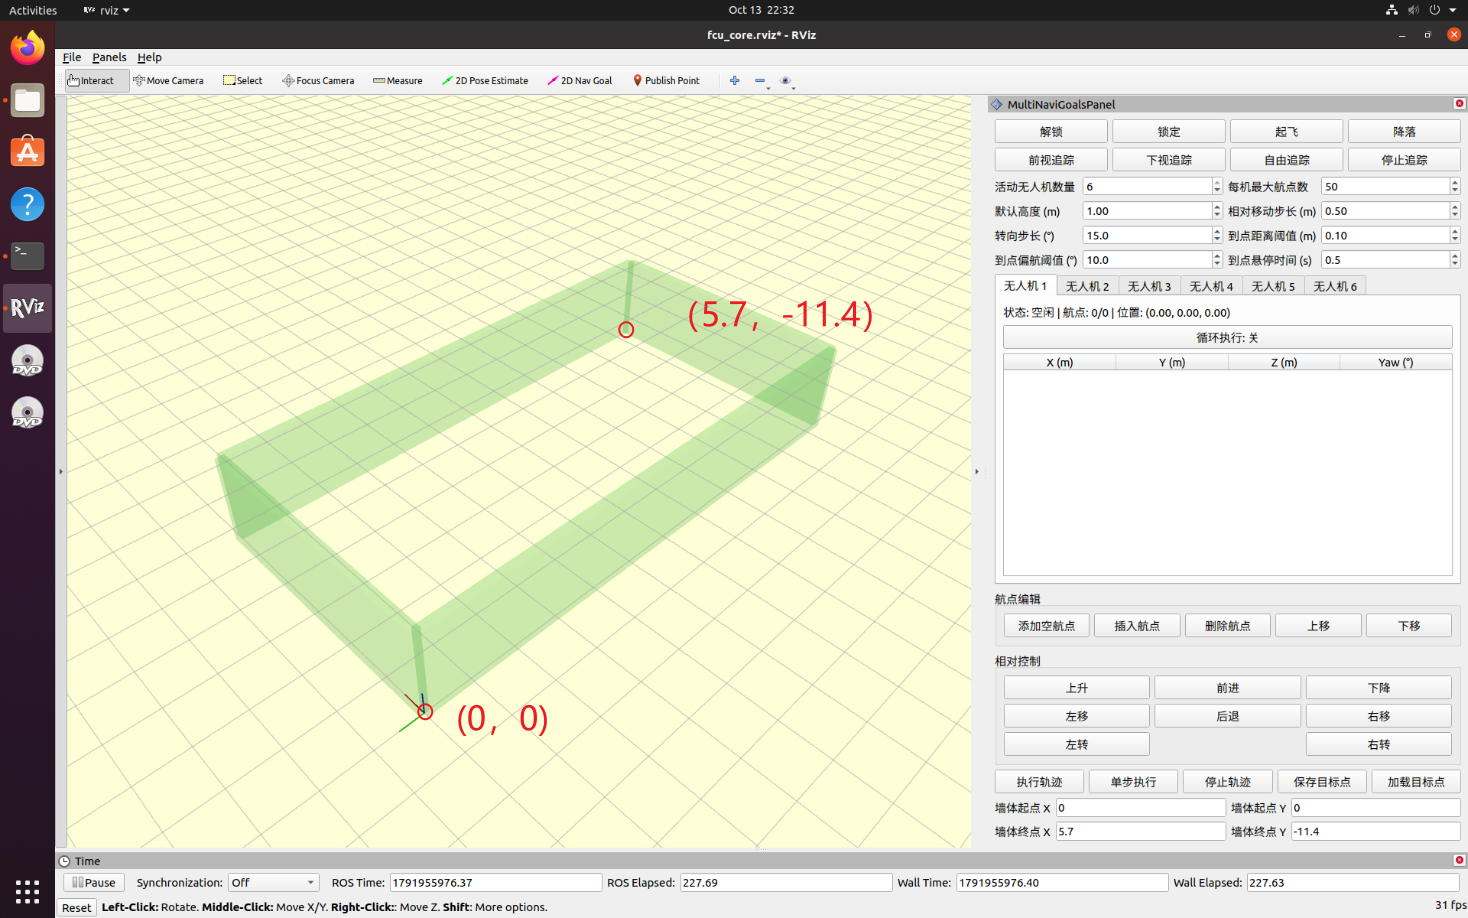Open the rviz app menu in top bar

106,10
